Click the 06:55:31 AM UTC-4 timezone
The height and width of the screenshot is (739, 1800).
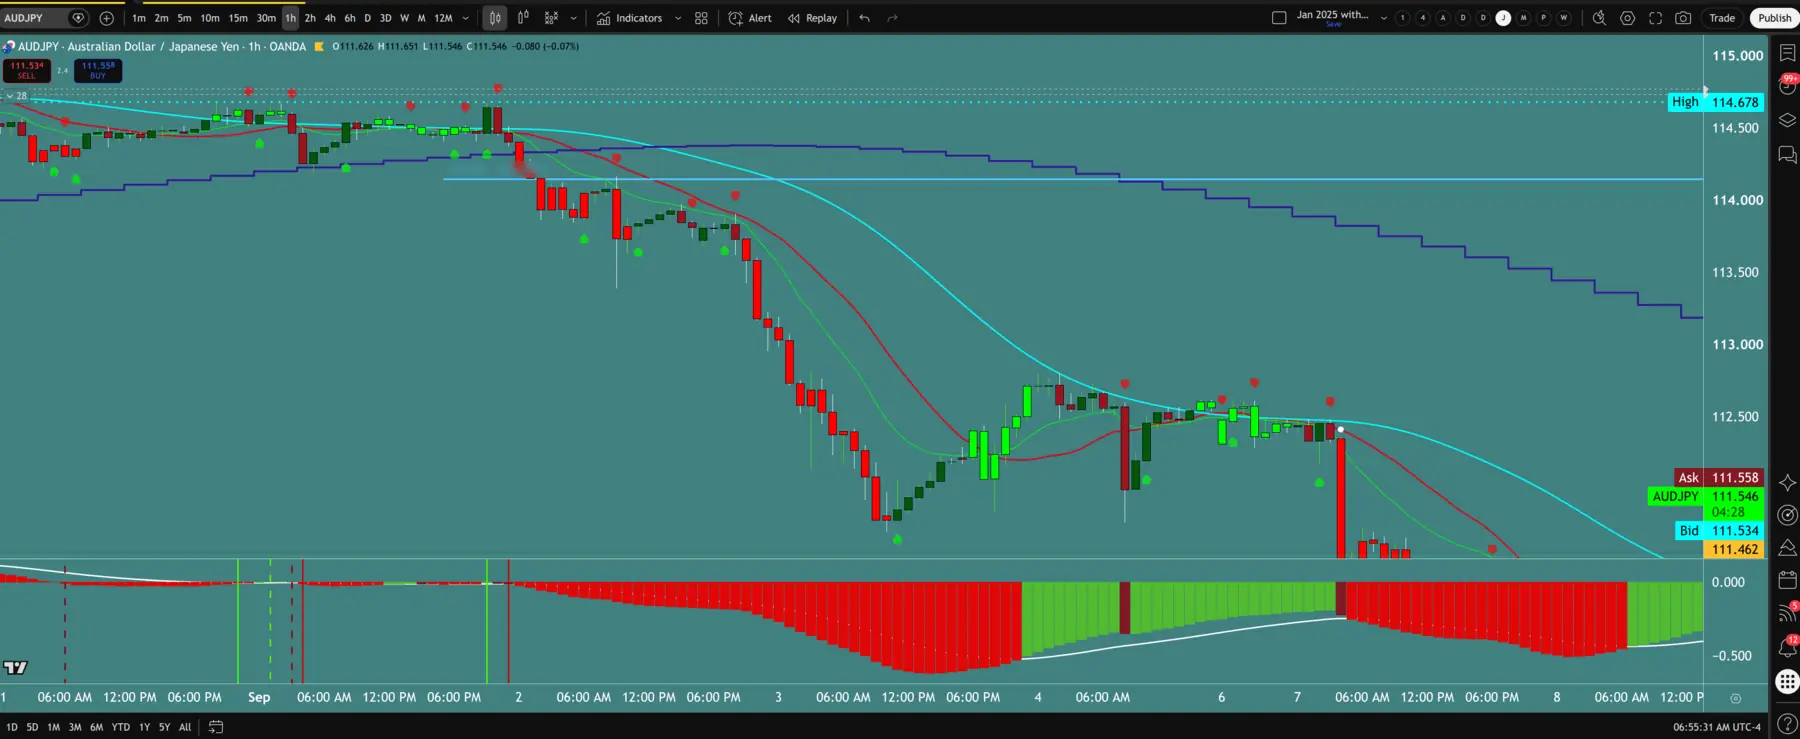[1716, 727]
